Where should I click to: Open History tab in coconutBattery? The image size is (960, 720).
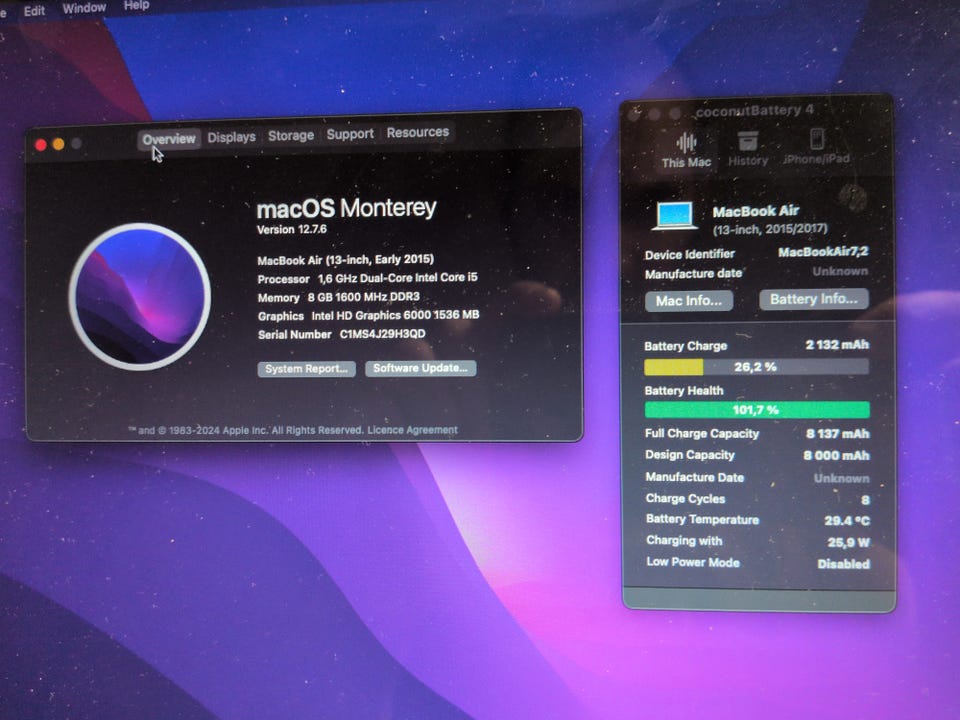(748, 148)
